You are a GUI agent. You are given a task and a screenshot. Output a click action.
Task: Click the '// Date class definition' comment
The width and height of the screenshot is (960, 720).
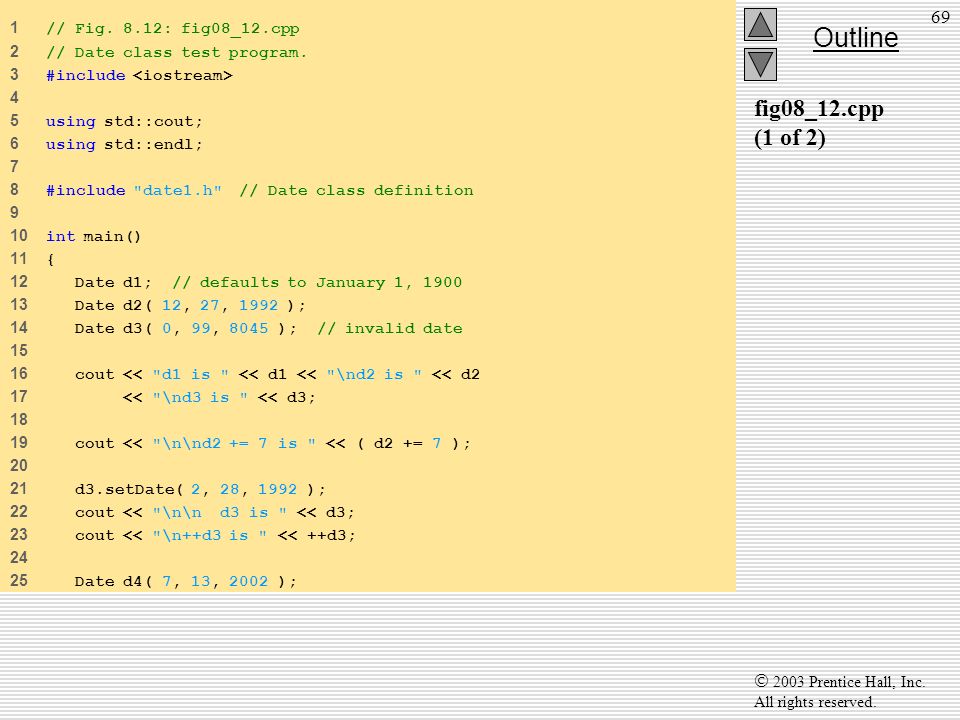point(356,190)
